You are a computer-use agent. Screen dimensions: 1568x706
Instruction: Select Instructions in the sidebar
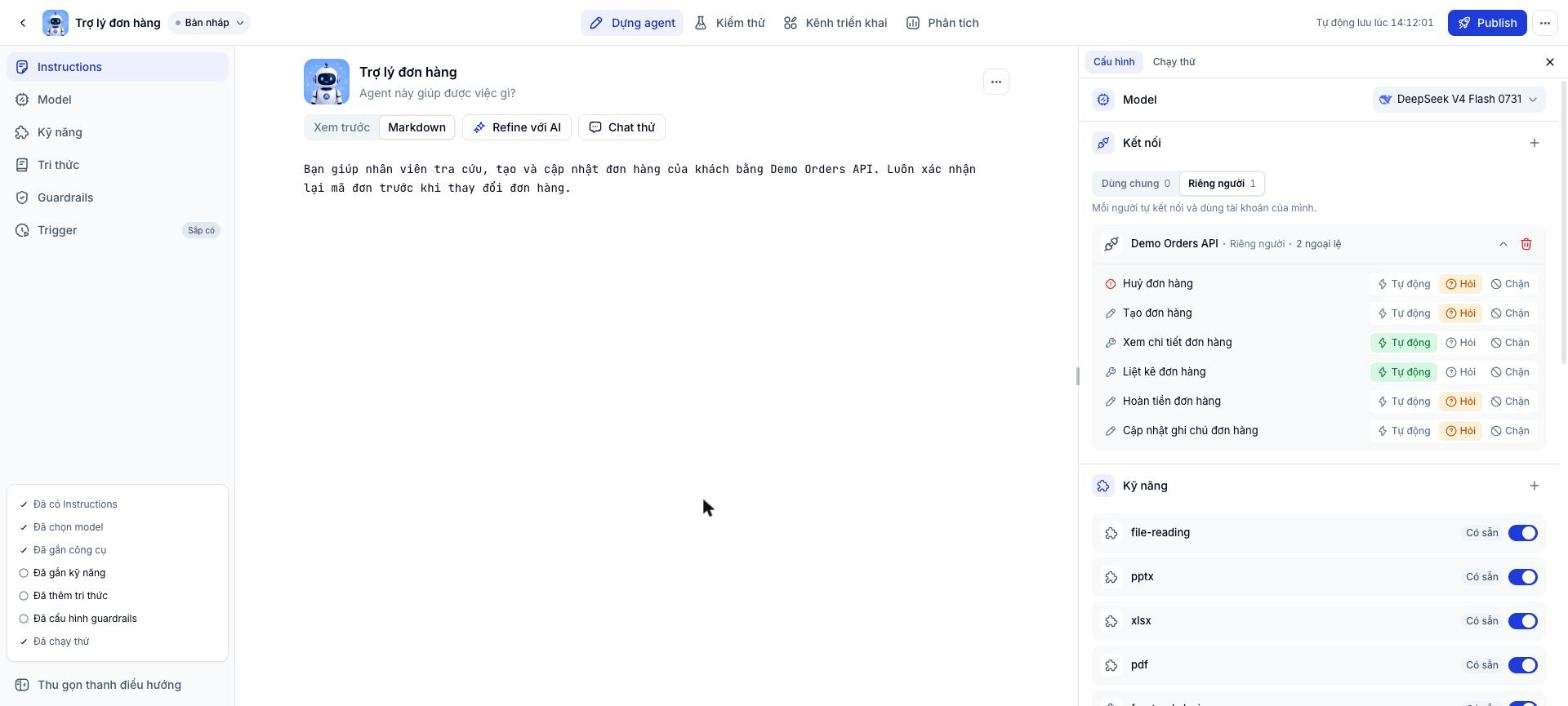(x=117, y=67)
